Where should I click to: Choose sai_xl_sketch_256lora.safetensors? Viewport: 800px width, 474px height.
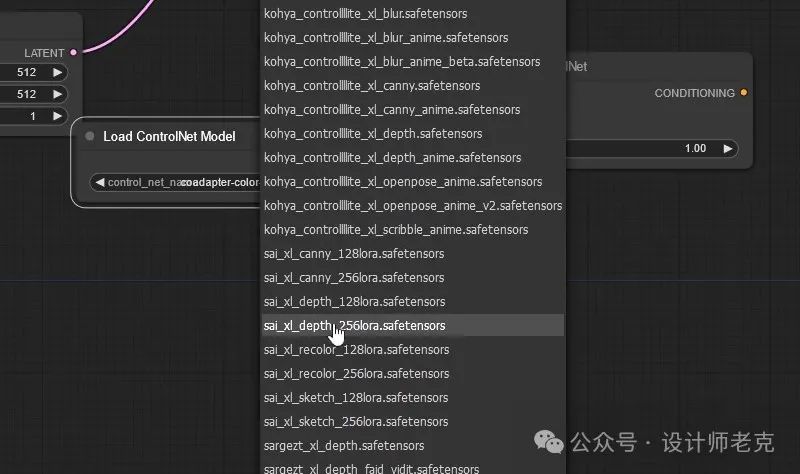[x=412, y=421]
